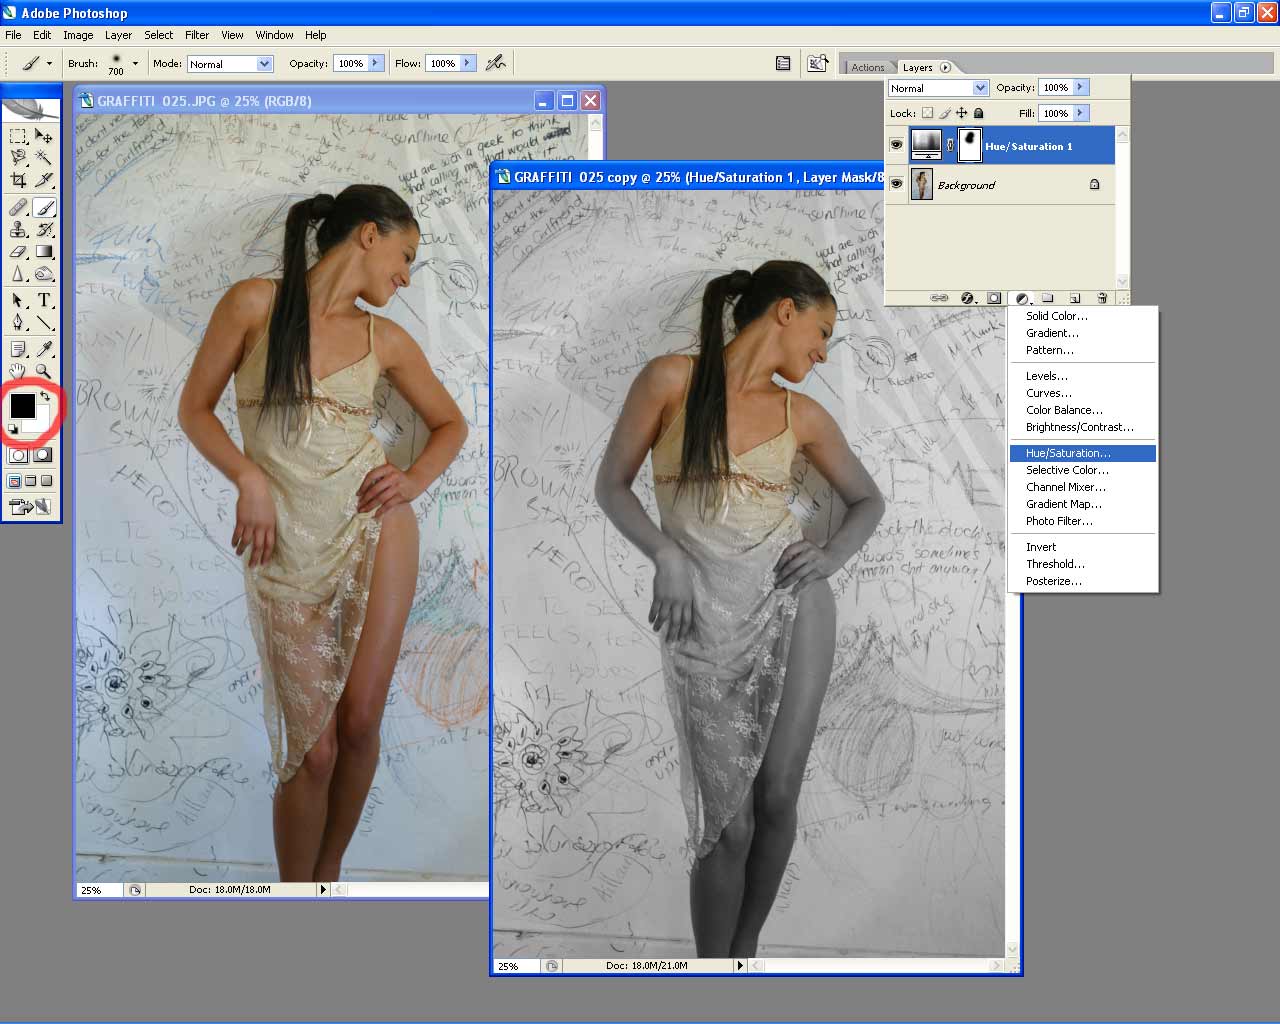Toggle lock transparent pixels

click(928, 113)
